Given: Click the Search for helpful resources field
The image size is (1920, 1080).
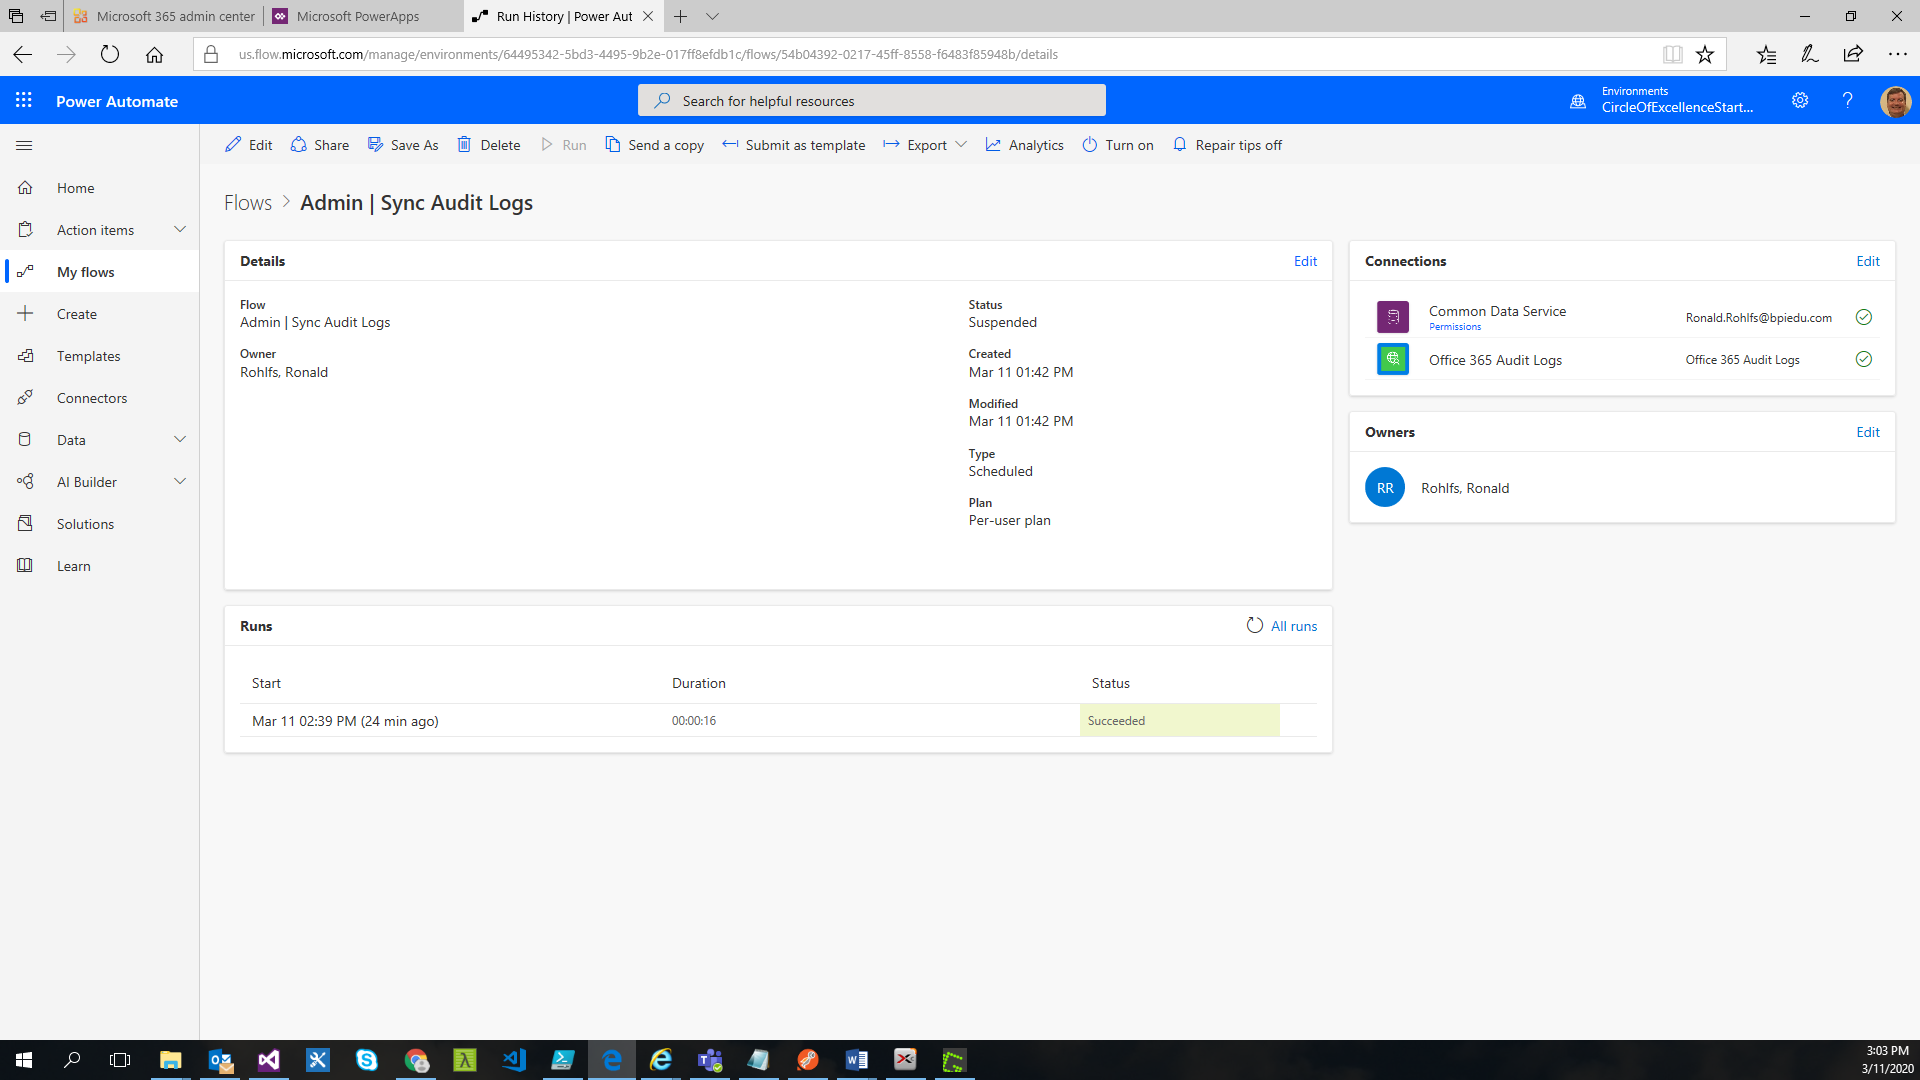Looking at the screenshot, I should pyautogui.click(x=870, y=100).
